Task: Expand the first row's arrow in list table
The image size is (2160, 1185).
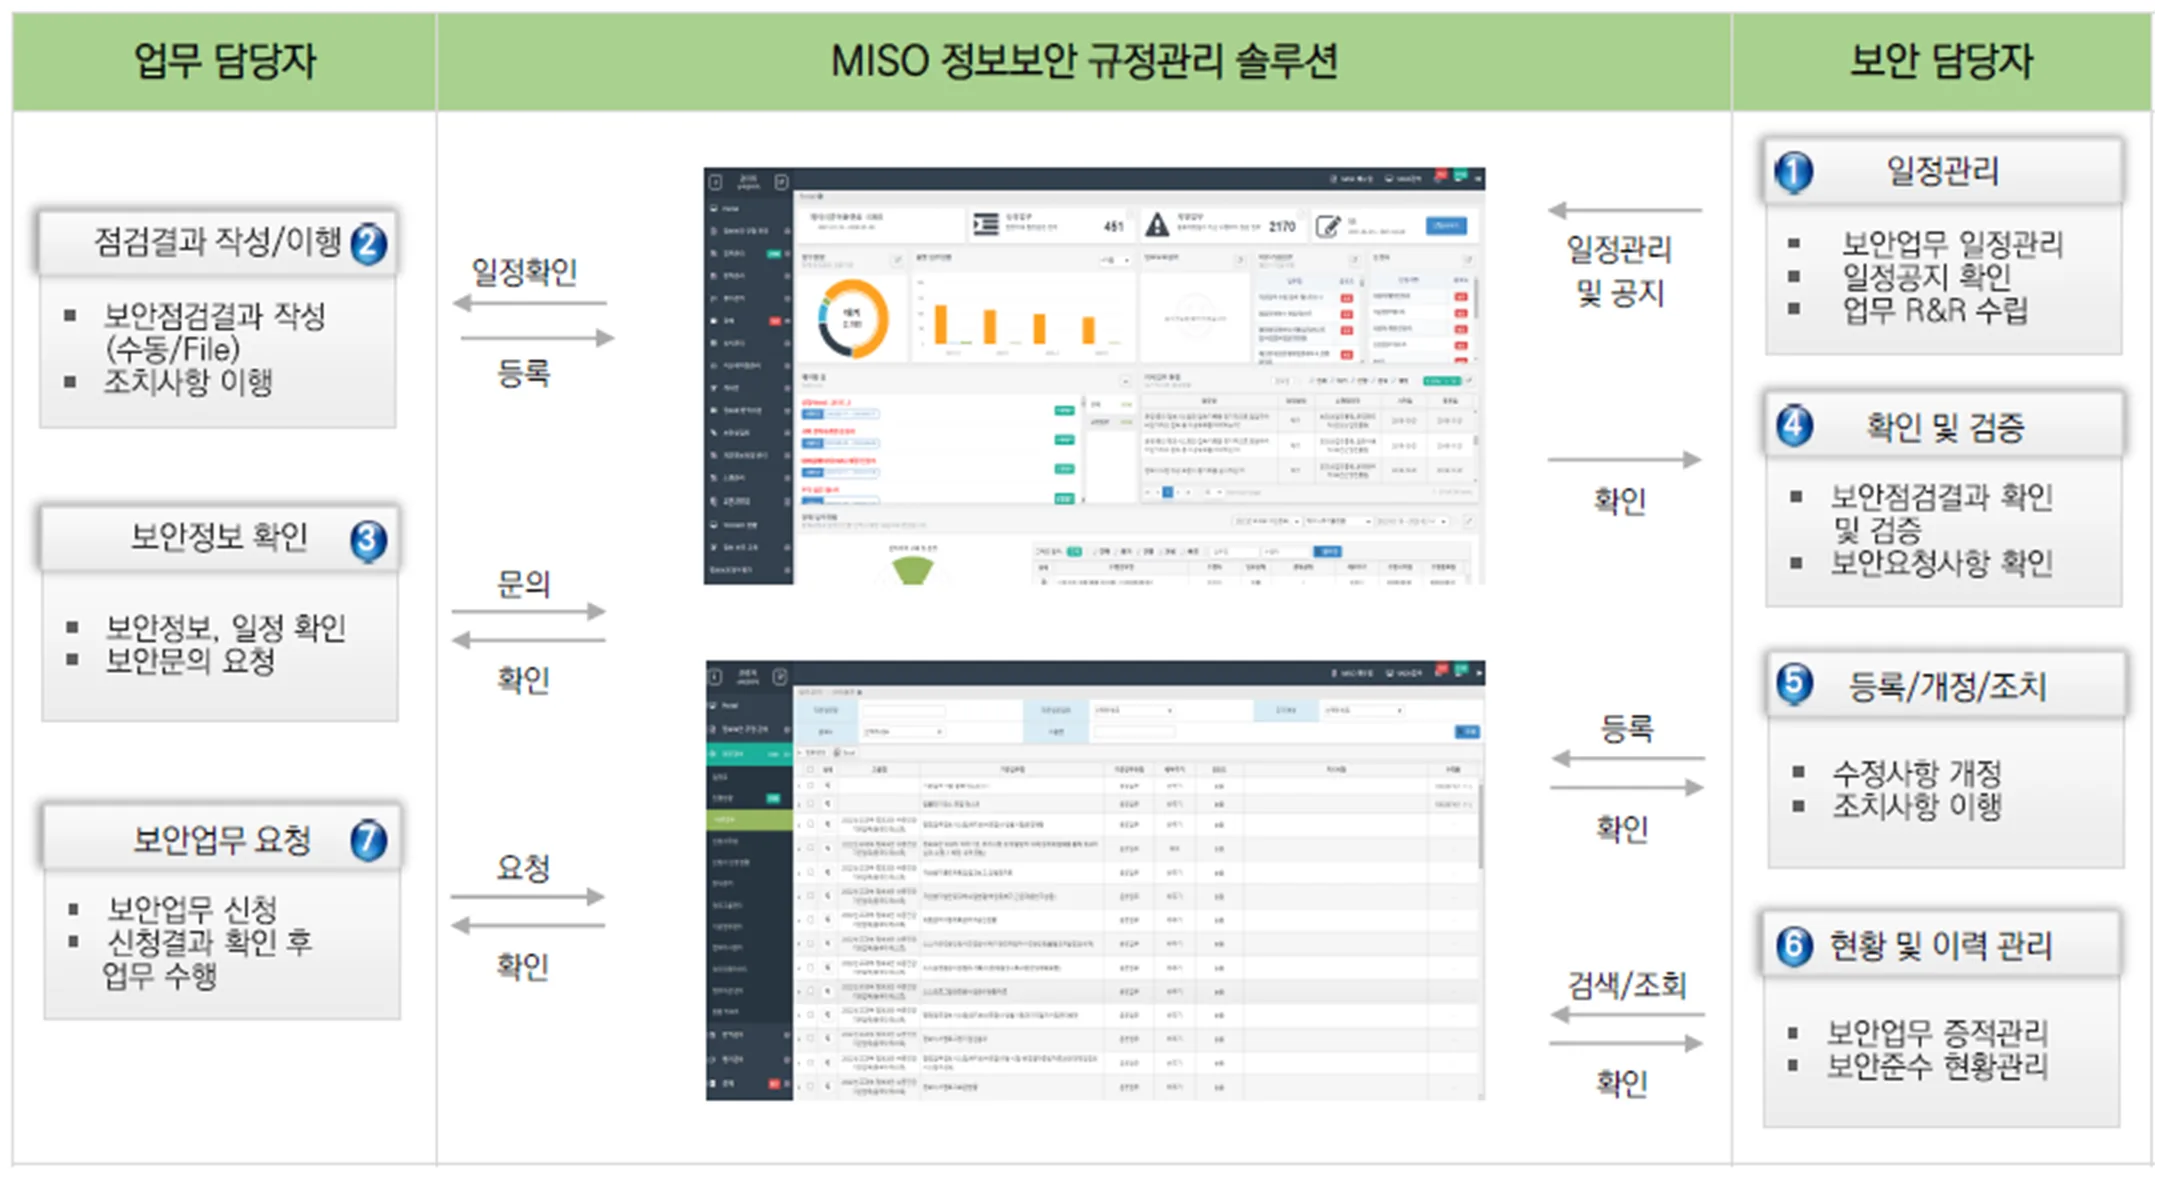Action: point(799,786)
